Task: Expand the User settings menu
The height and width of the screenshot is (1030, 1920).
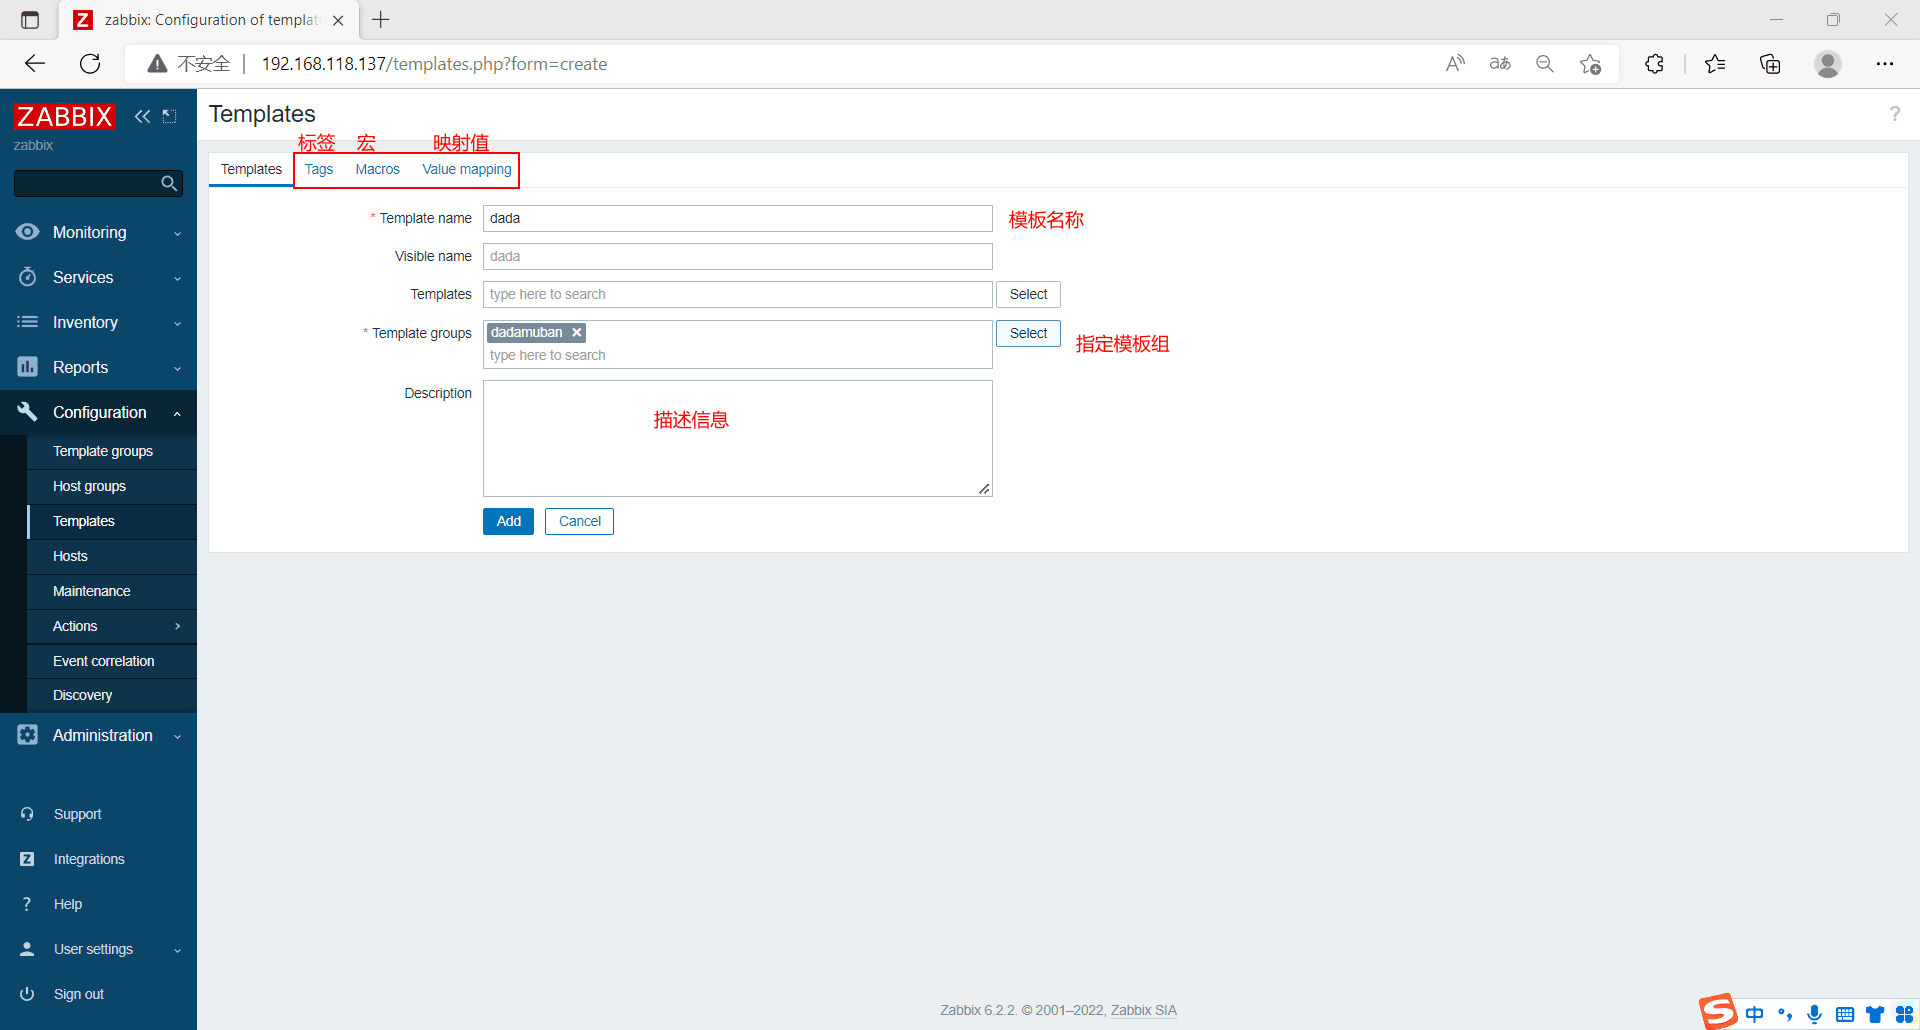Action: 177,950
